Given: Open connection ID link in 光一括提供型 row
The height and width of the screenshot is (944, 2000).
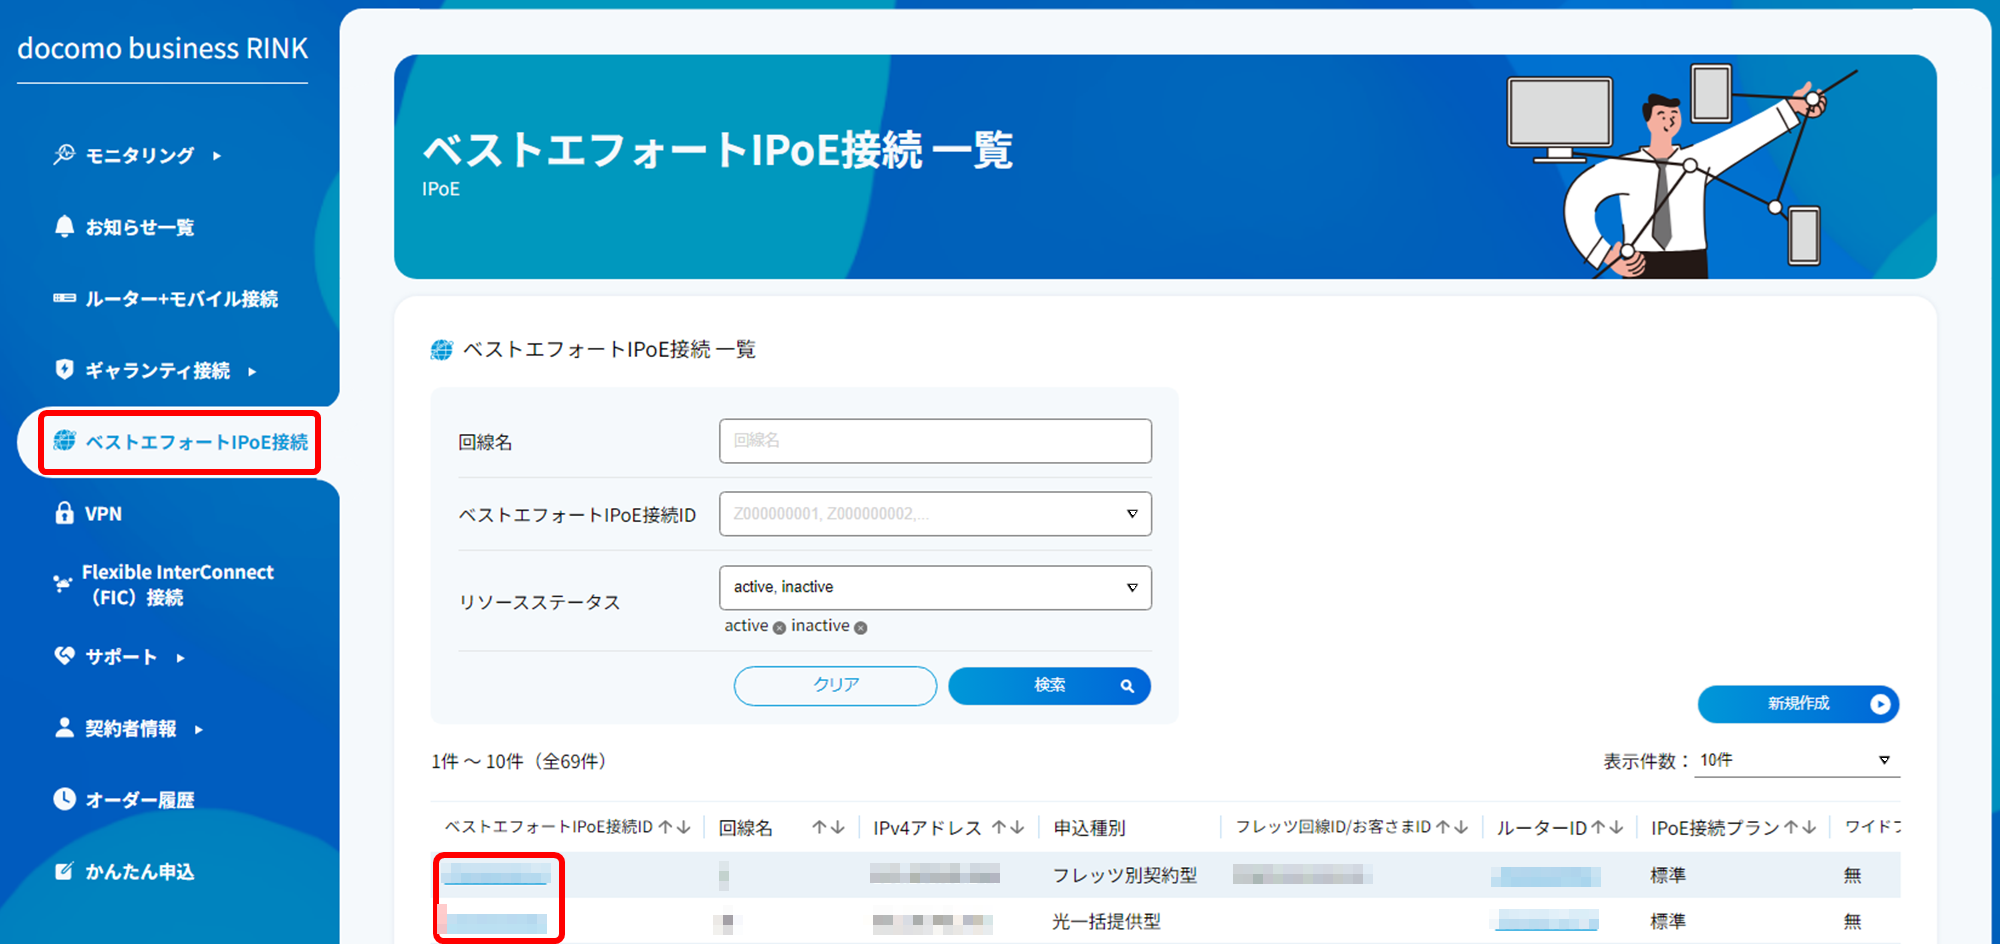Looking at the screenshot, I should pyautogui.click(x=496, y=921).
